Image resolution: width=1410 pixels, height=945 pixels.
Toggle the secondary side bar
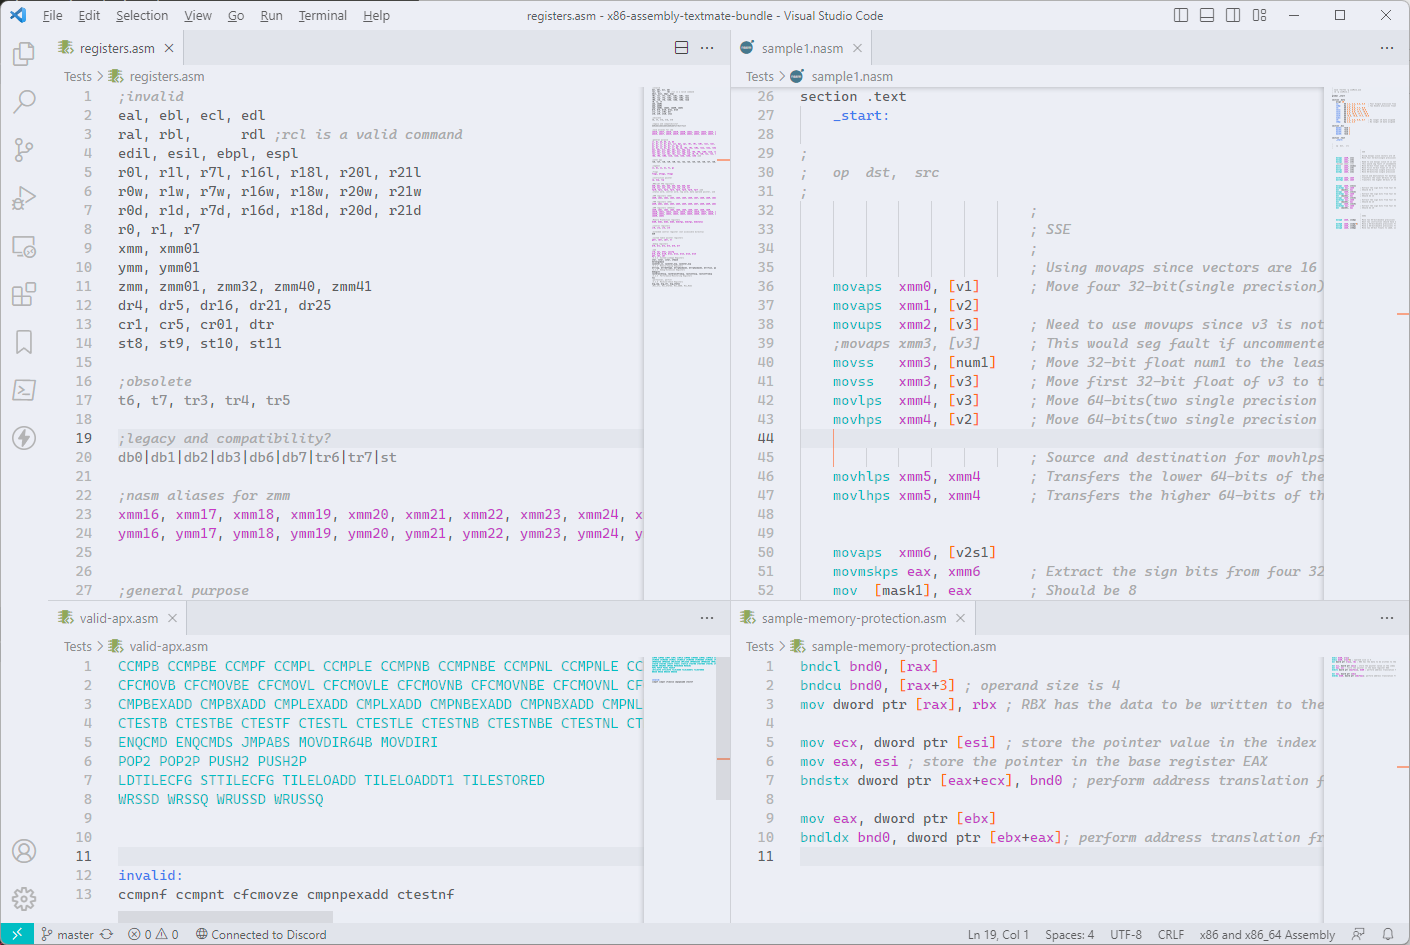pyautogui.click(x=1233, y=15)
